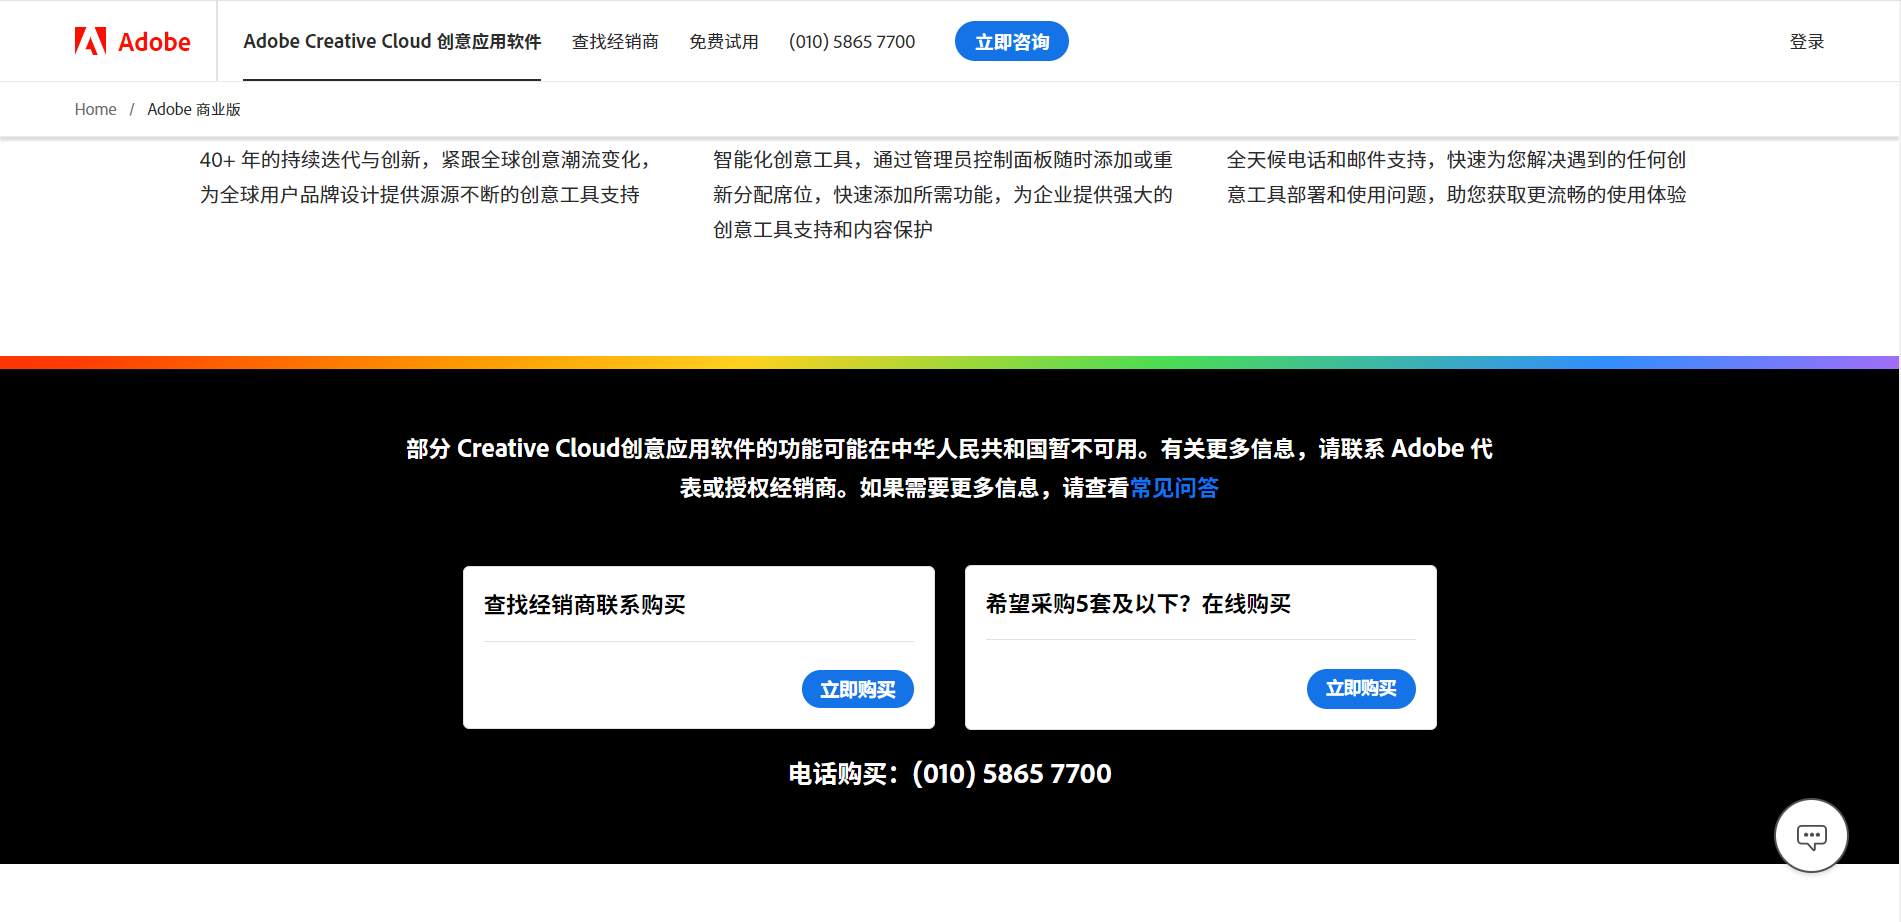Click the 电话购买：(010) 5865 7700 text
This screenshot has height=922, width=1901.
pyautogui.click(x=950, y=774)
